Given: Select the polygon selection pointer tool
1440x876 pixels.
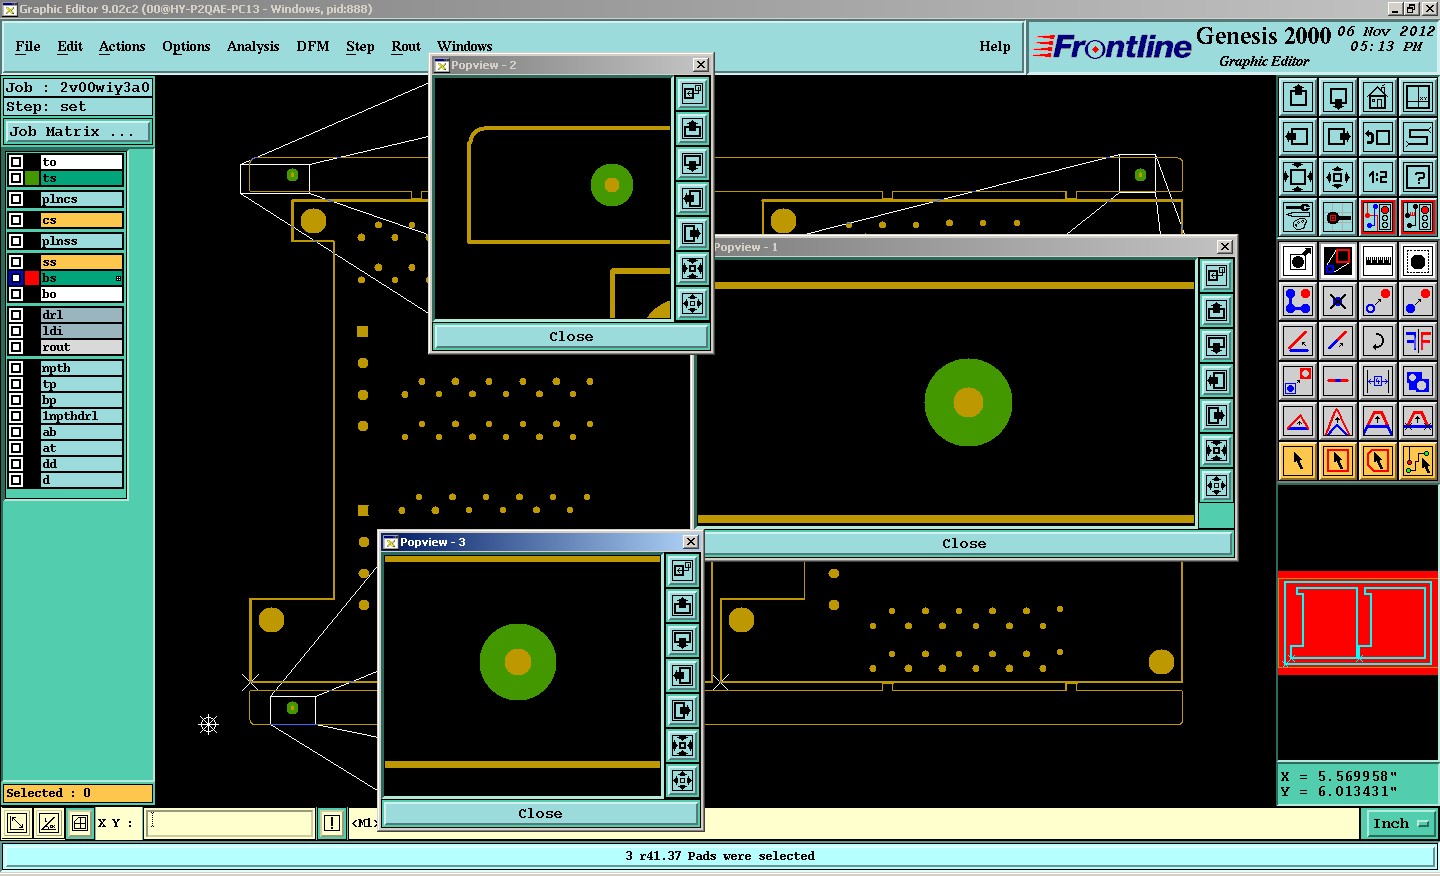Looking at the screenshot, I should pos(1378,461).
